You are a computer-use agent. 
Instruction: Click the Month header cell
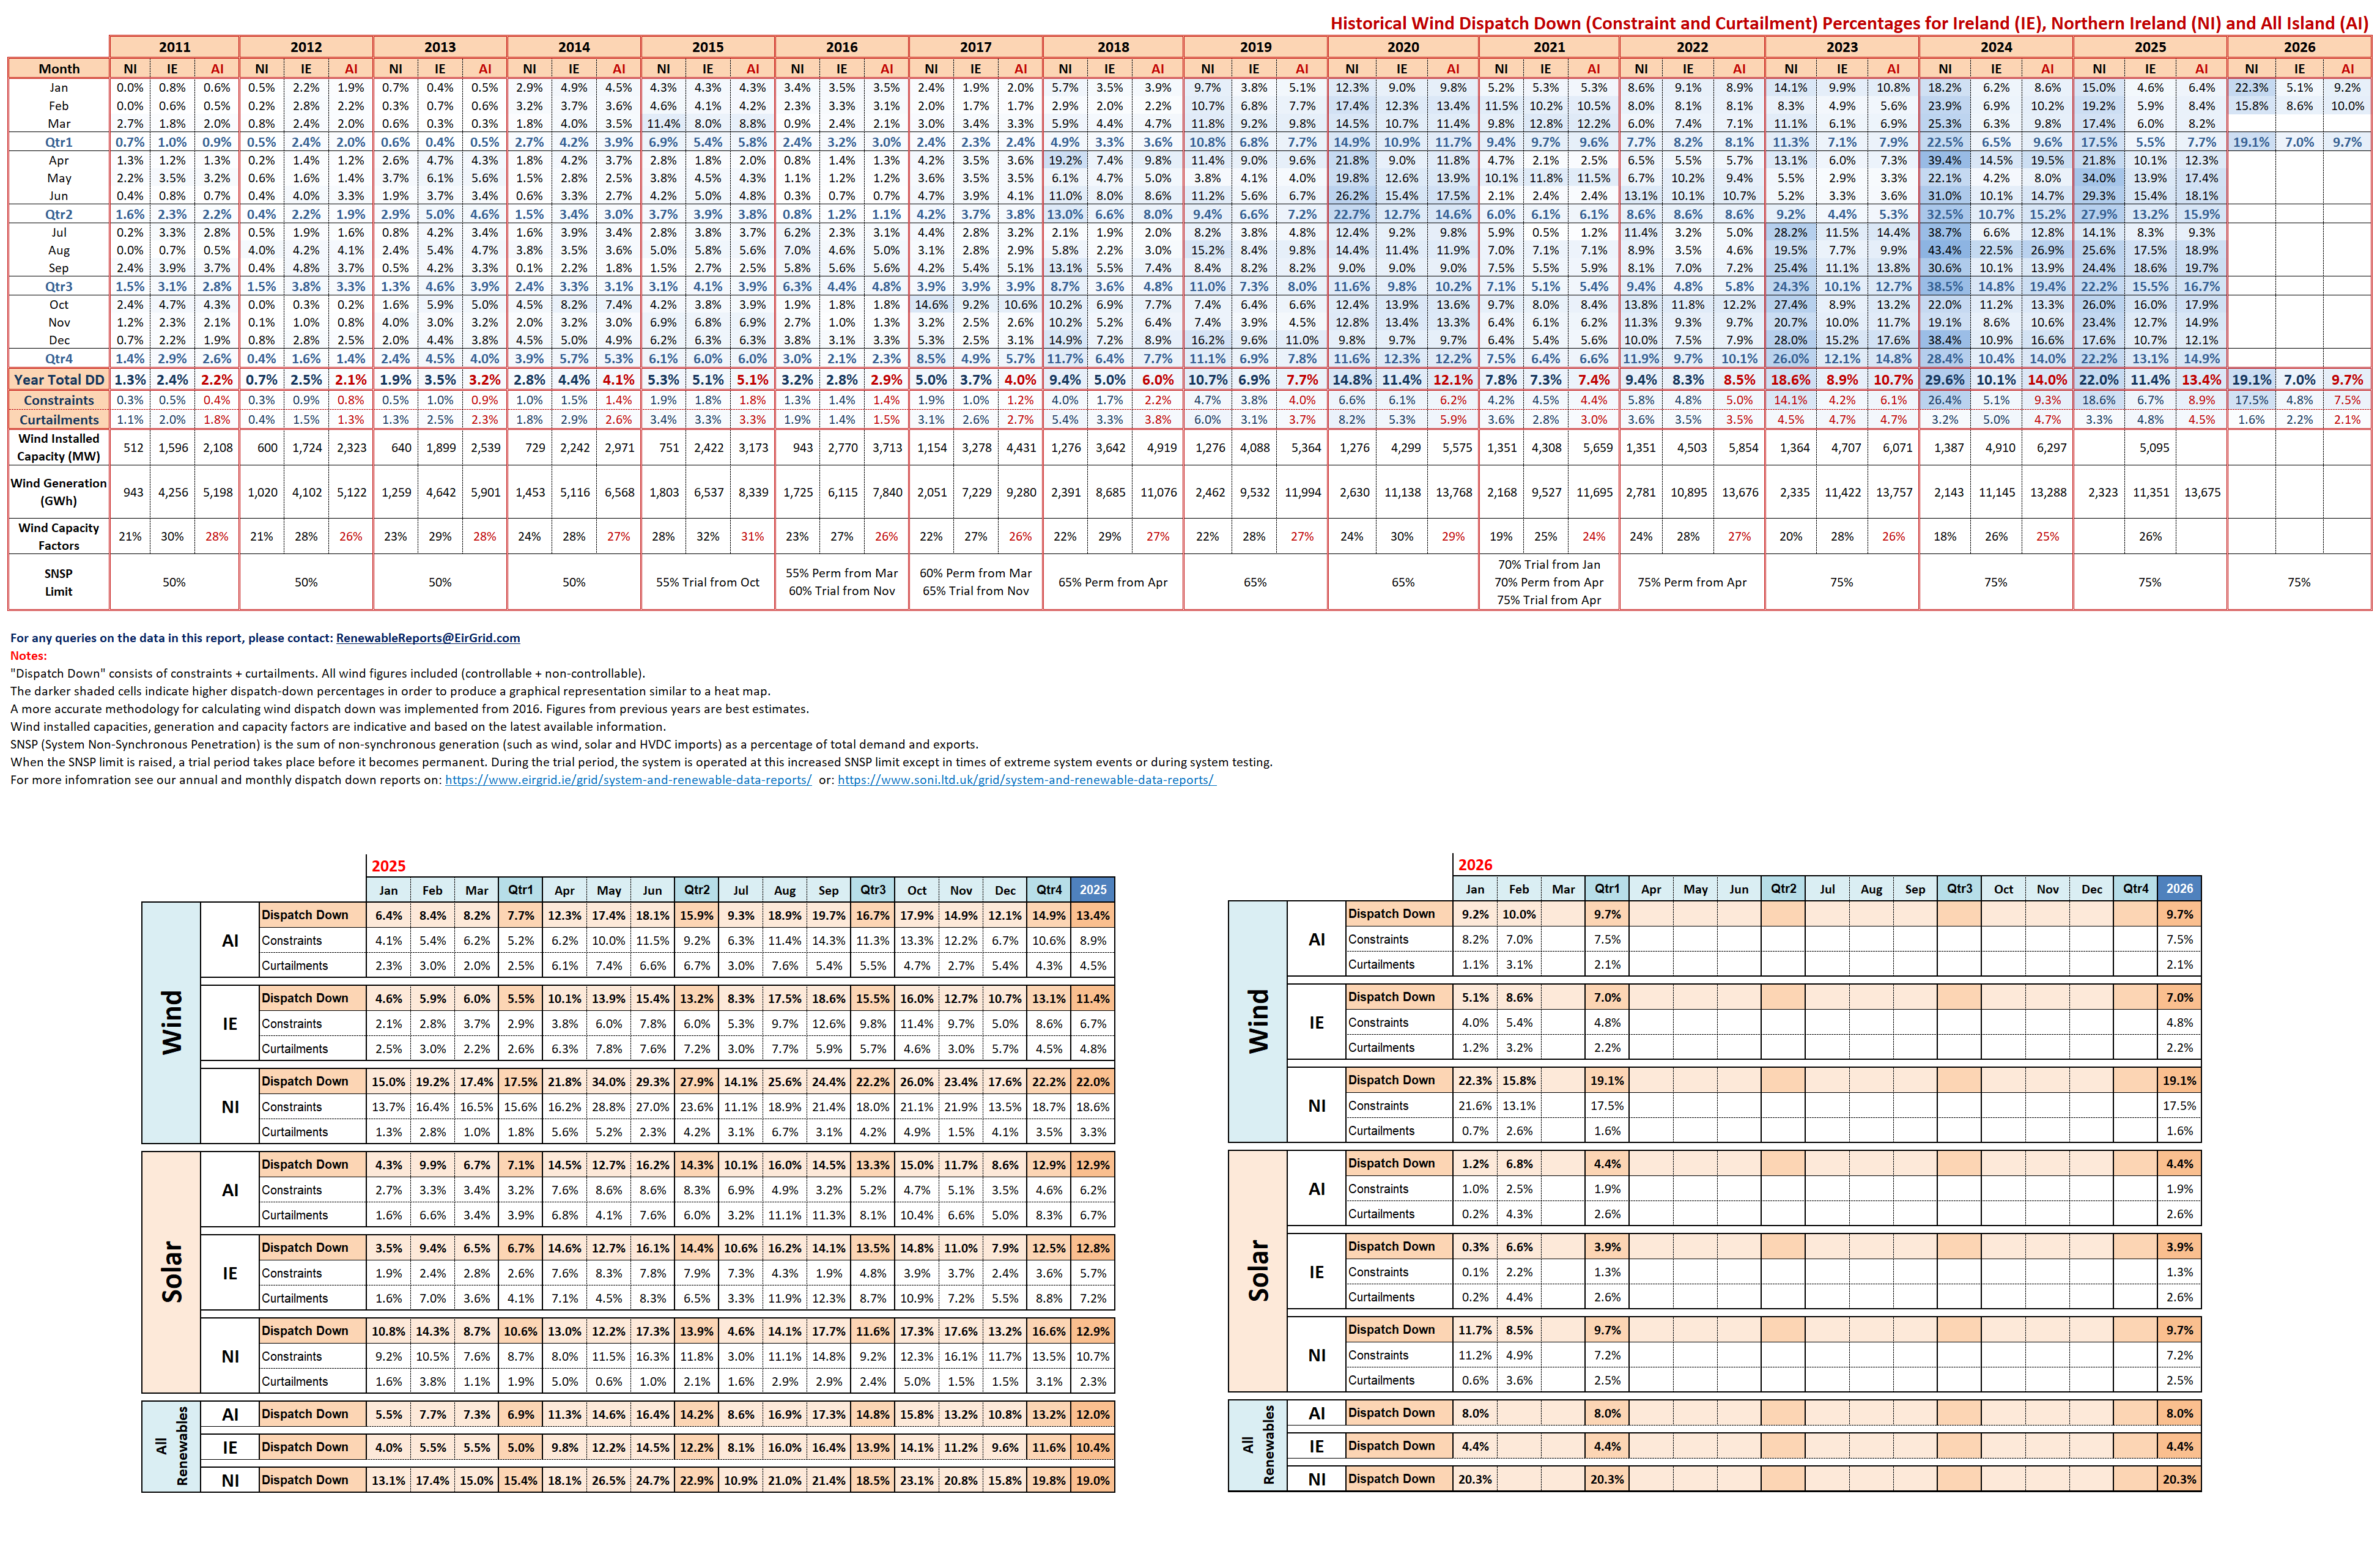[58, 69]
